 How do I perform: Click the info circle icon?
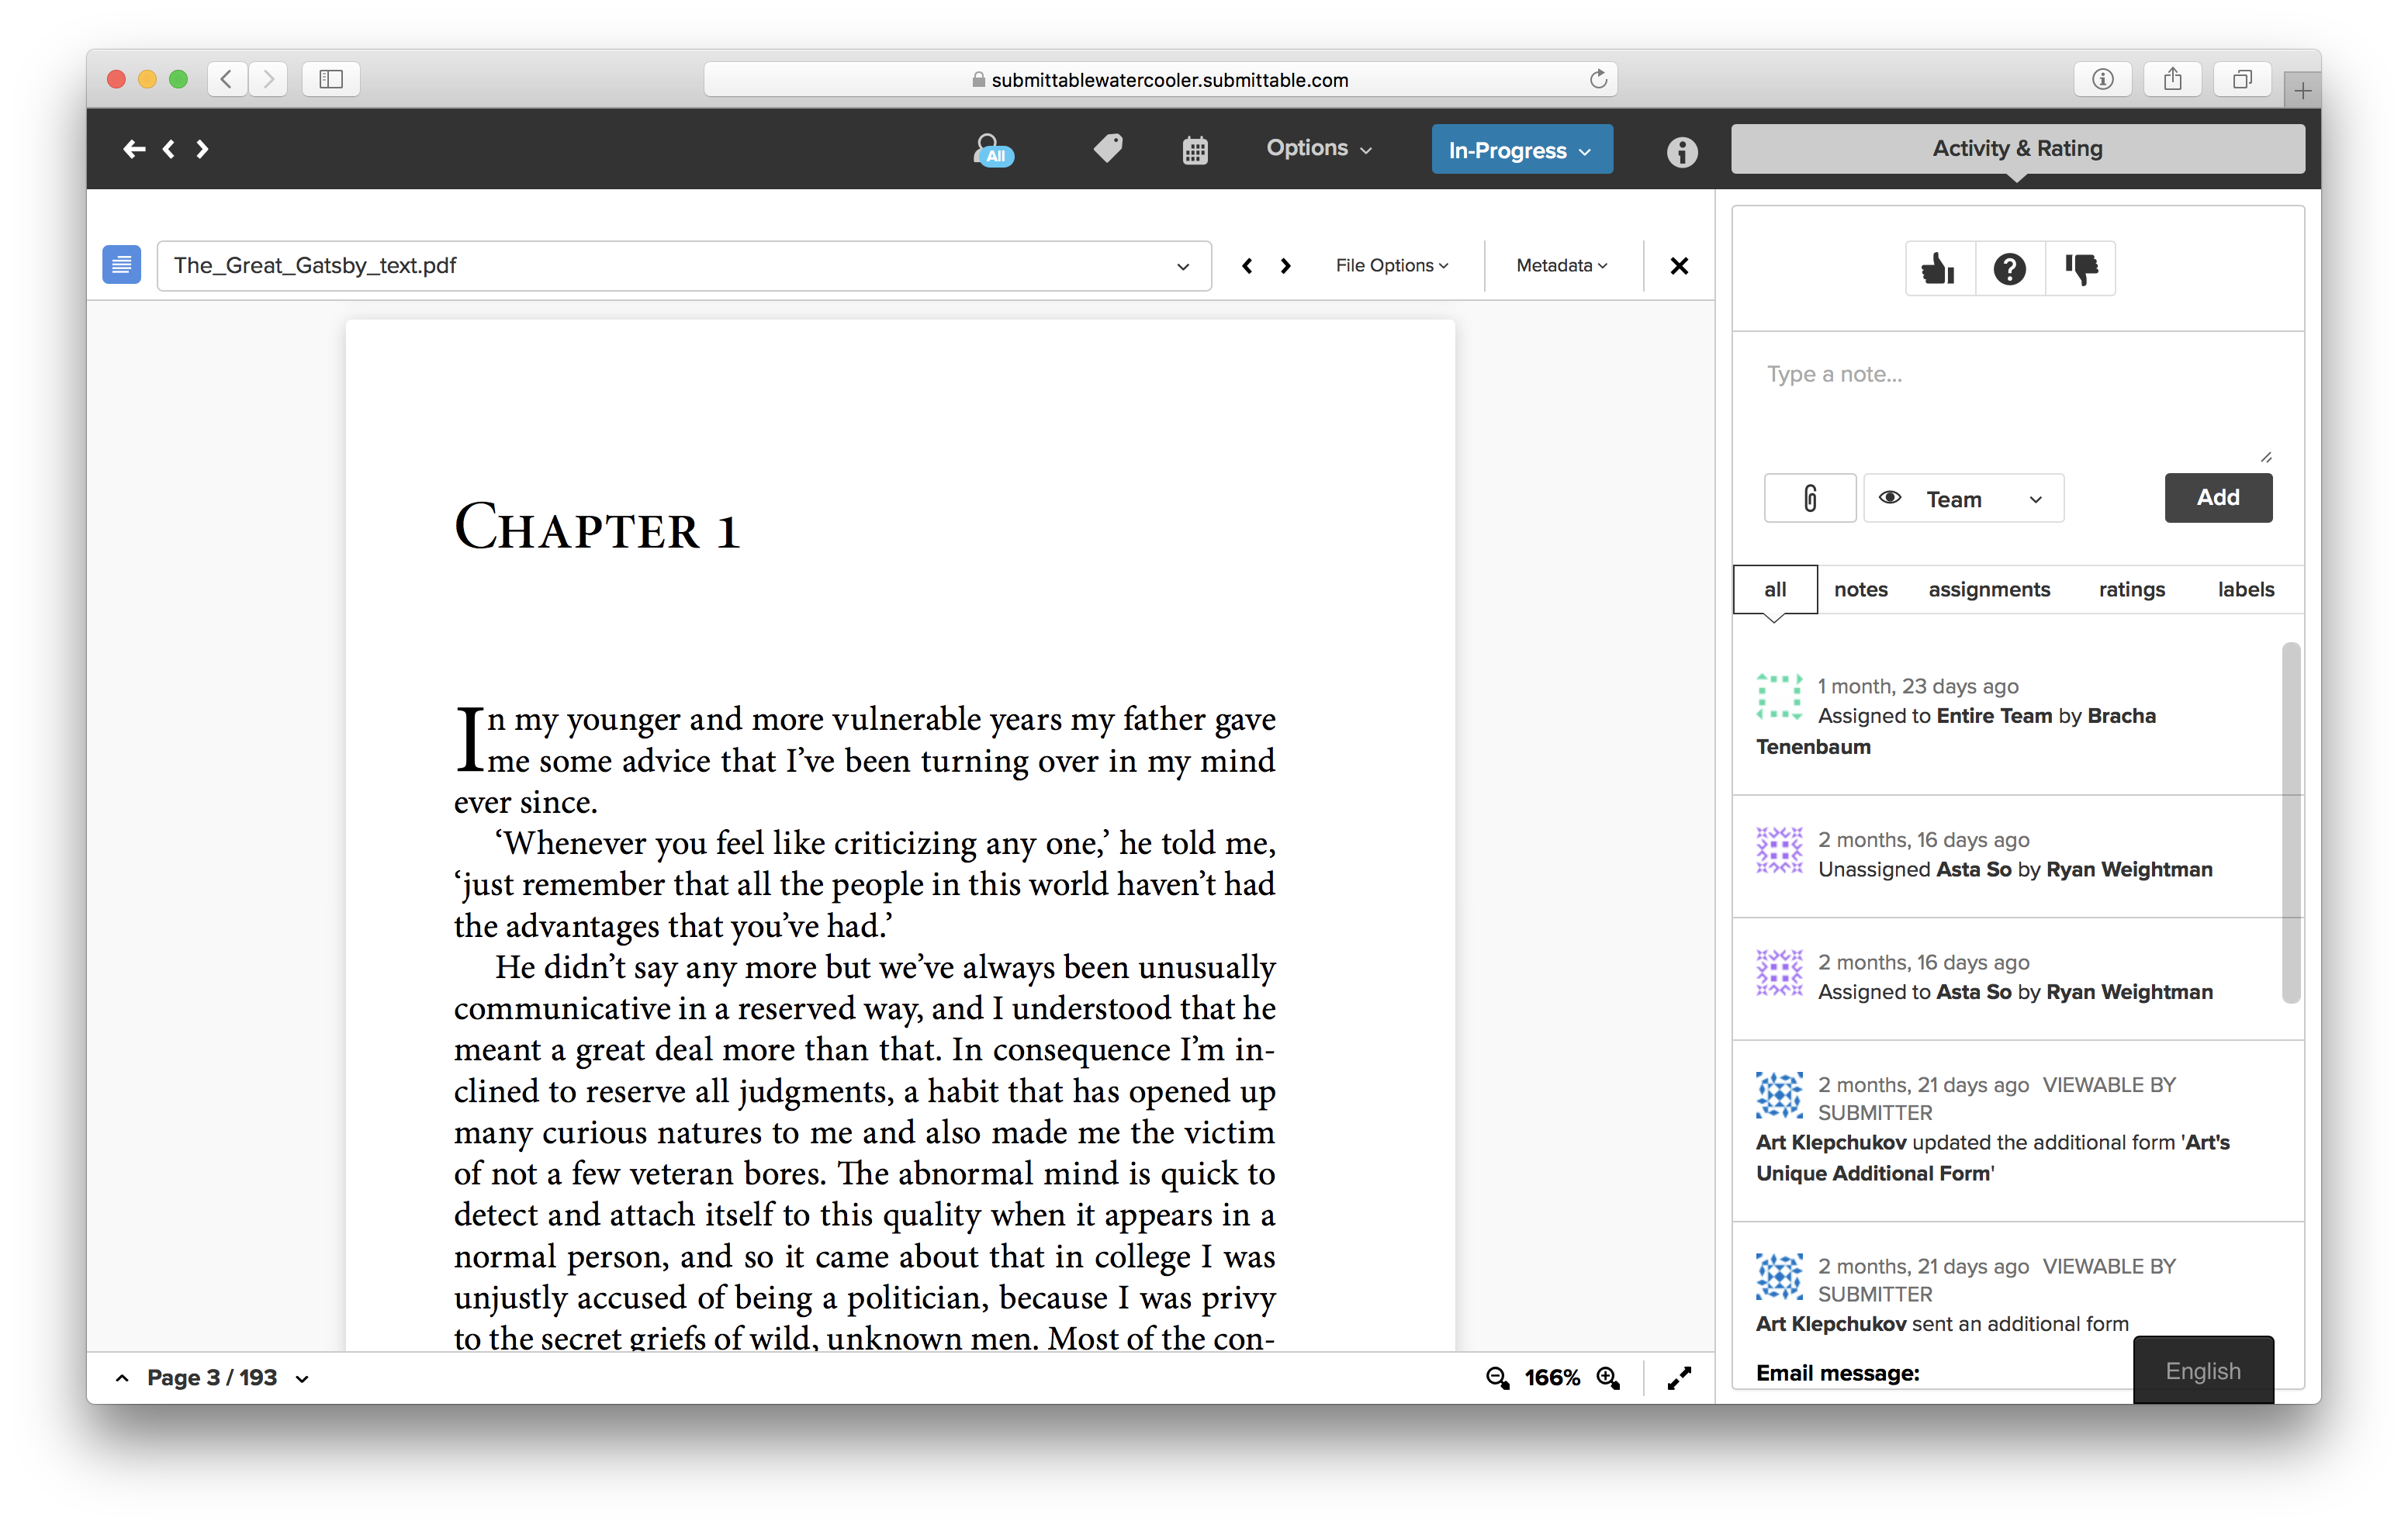[x=1682, y=151]
